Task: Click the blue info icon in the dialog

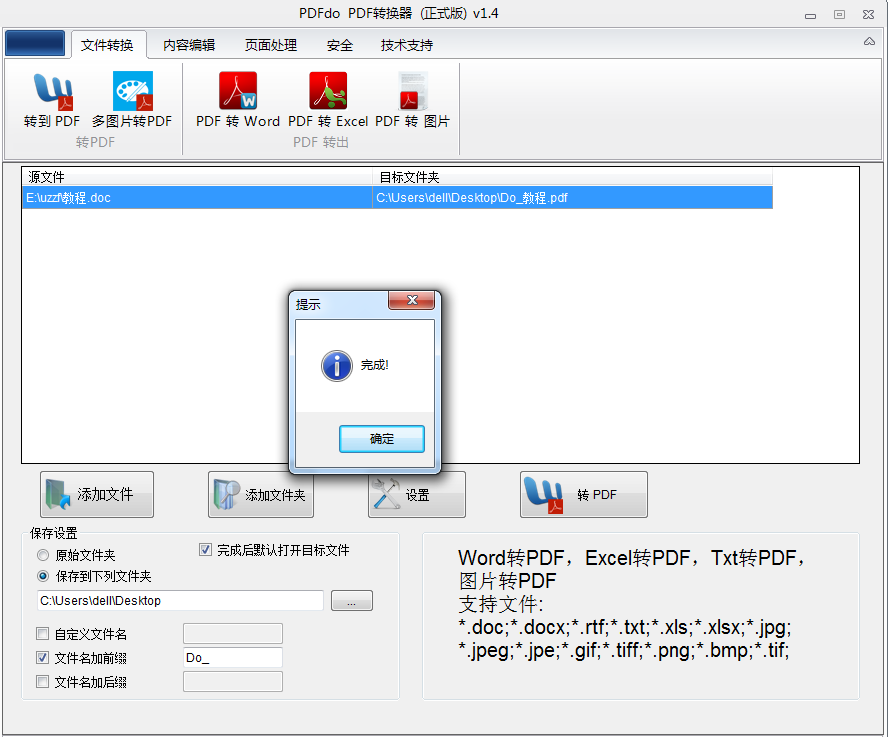Action: tap(335, 366)
